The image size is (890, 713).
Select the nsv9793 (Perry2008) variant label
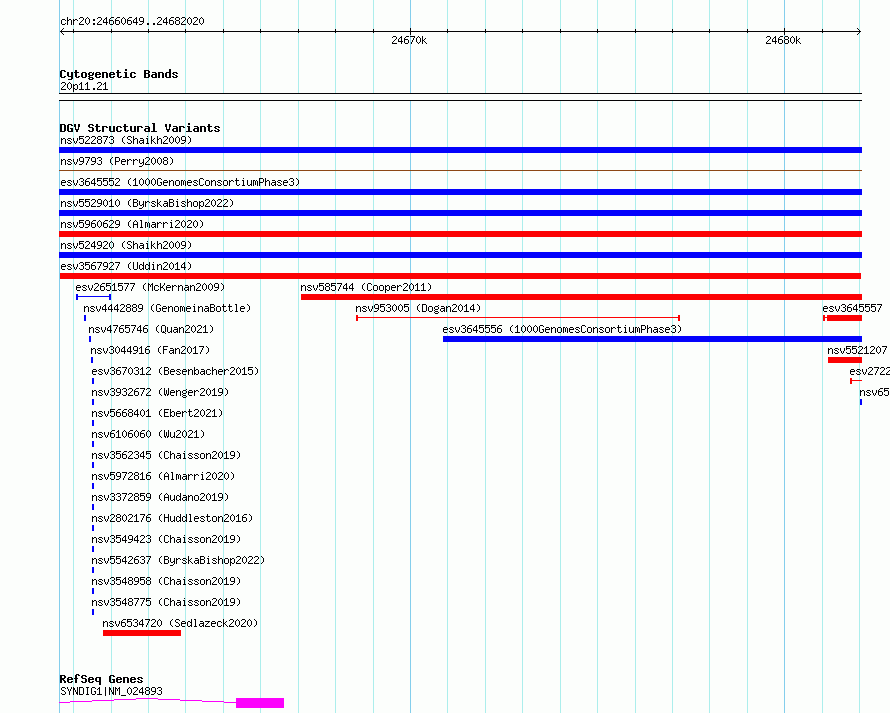coord(117,161)
